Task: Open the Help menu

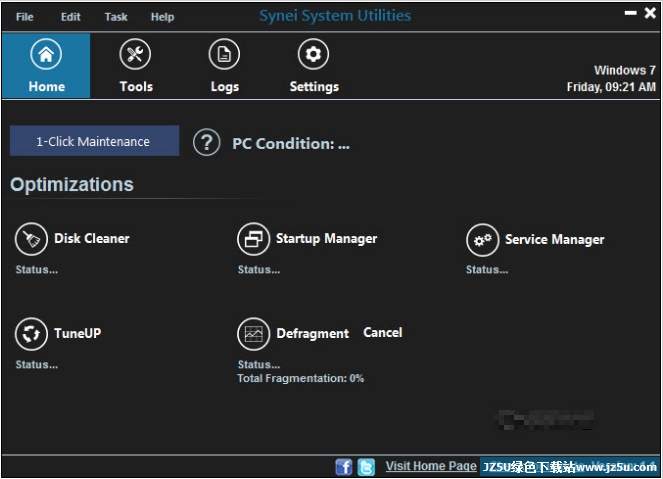Action: 162,17
